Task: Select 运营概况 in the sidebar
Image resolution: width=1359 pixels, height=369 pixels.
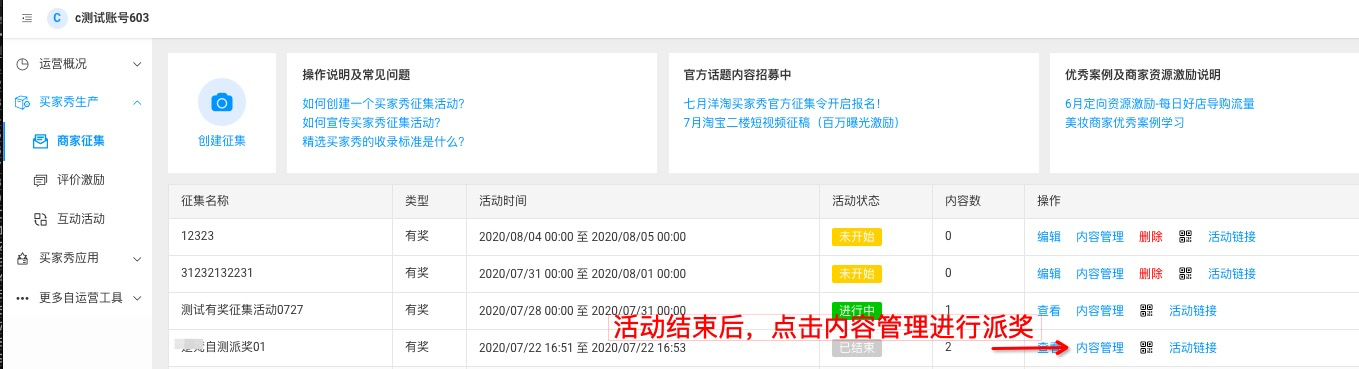Action: tap(63, 64)
